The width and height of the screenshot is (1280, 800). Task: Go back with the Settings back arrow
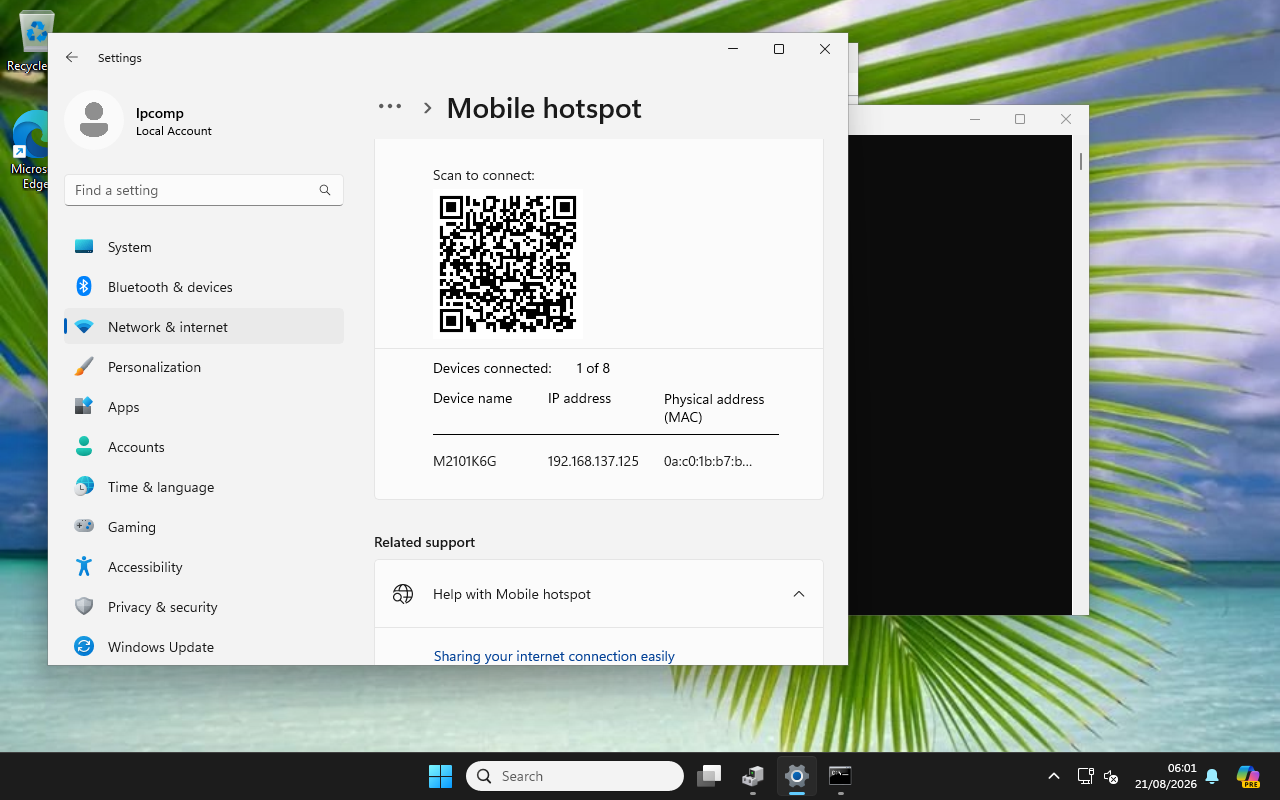click(x=72, y=58)
